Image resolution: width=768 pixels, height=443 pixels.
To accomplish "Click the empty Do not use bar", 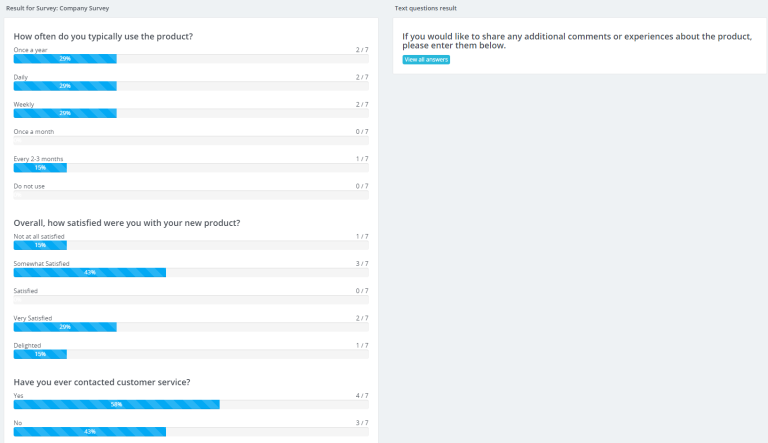I will (191, 195).
